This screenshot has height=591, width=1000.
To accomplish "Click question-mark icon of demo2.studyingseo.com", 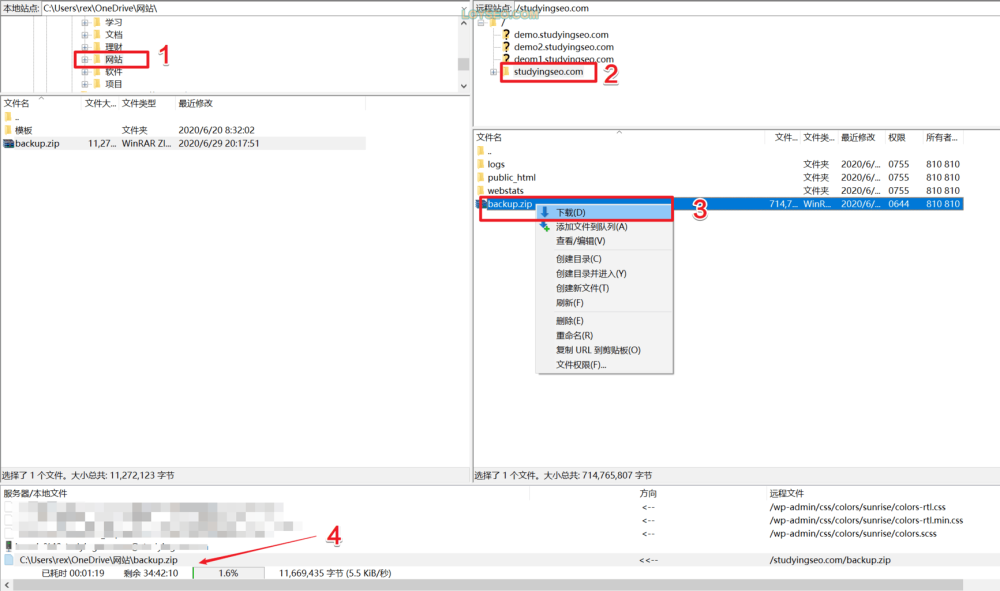I will point(506,47).
